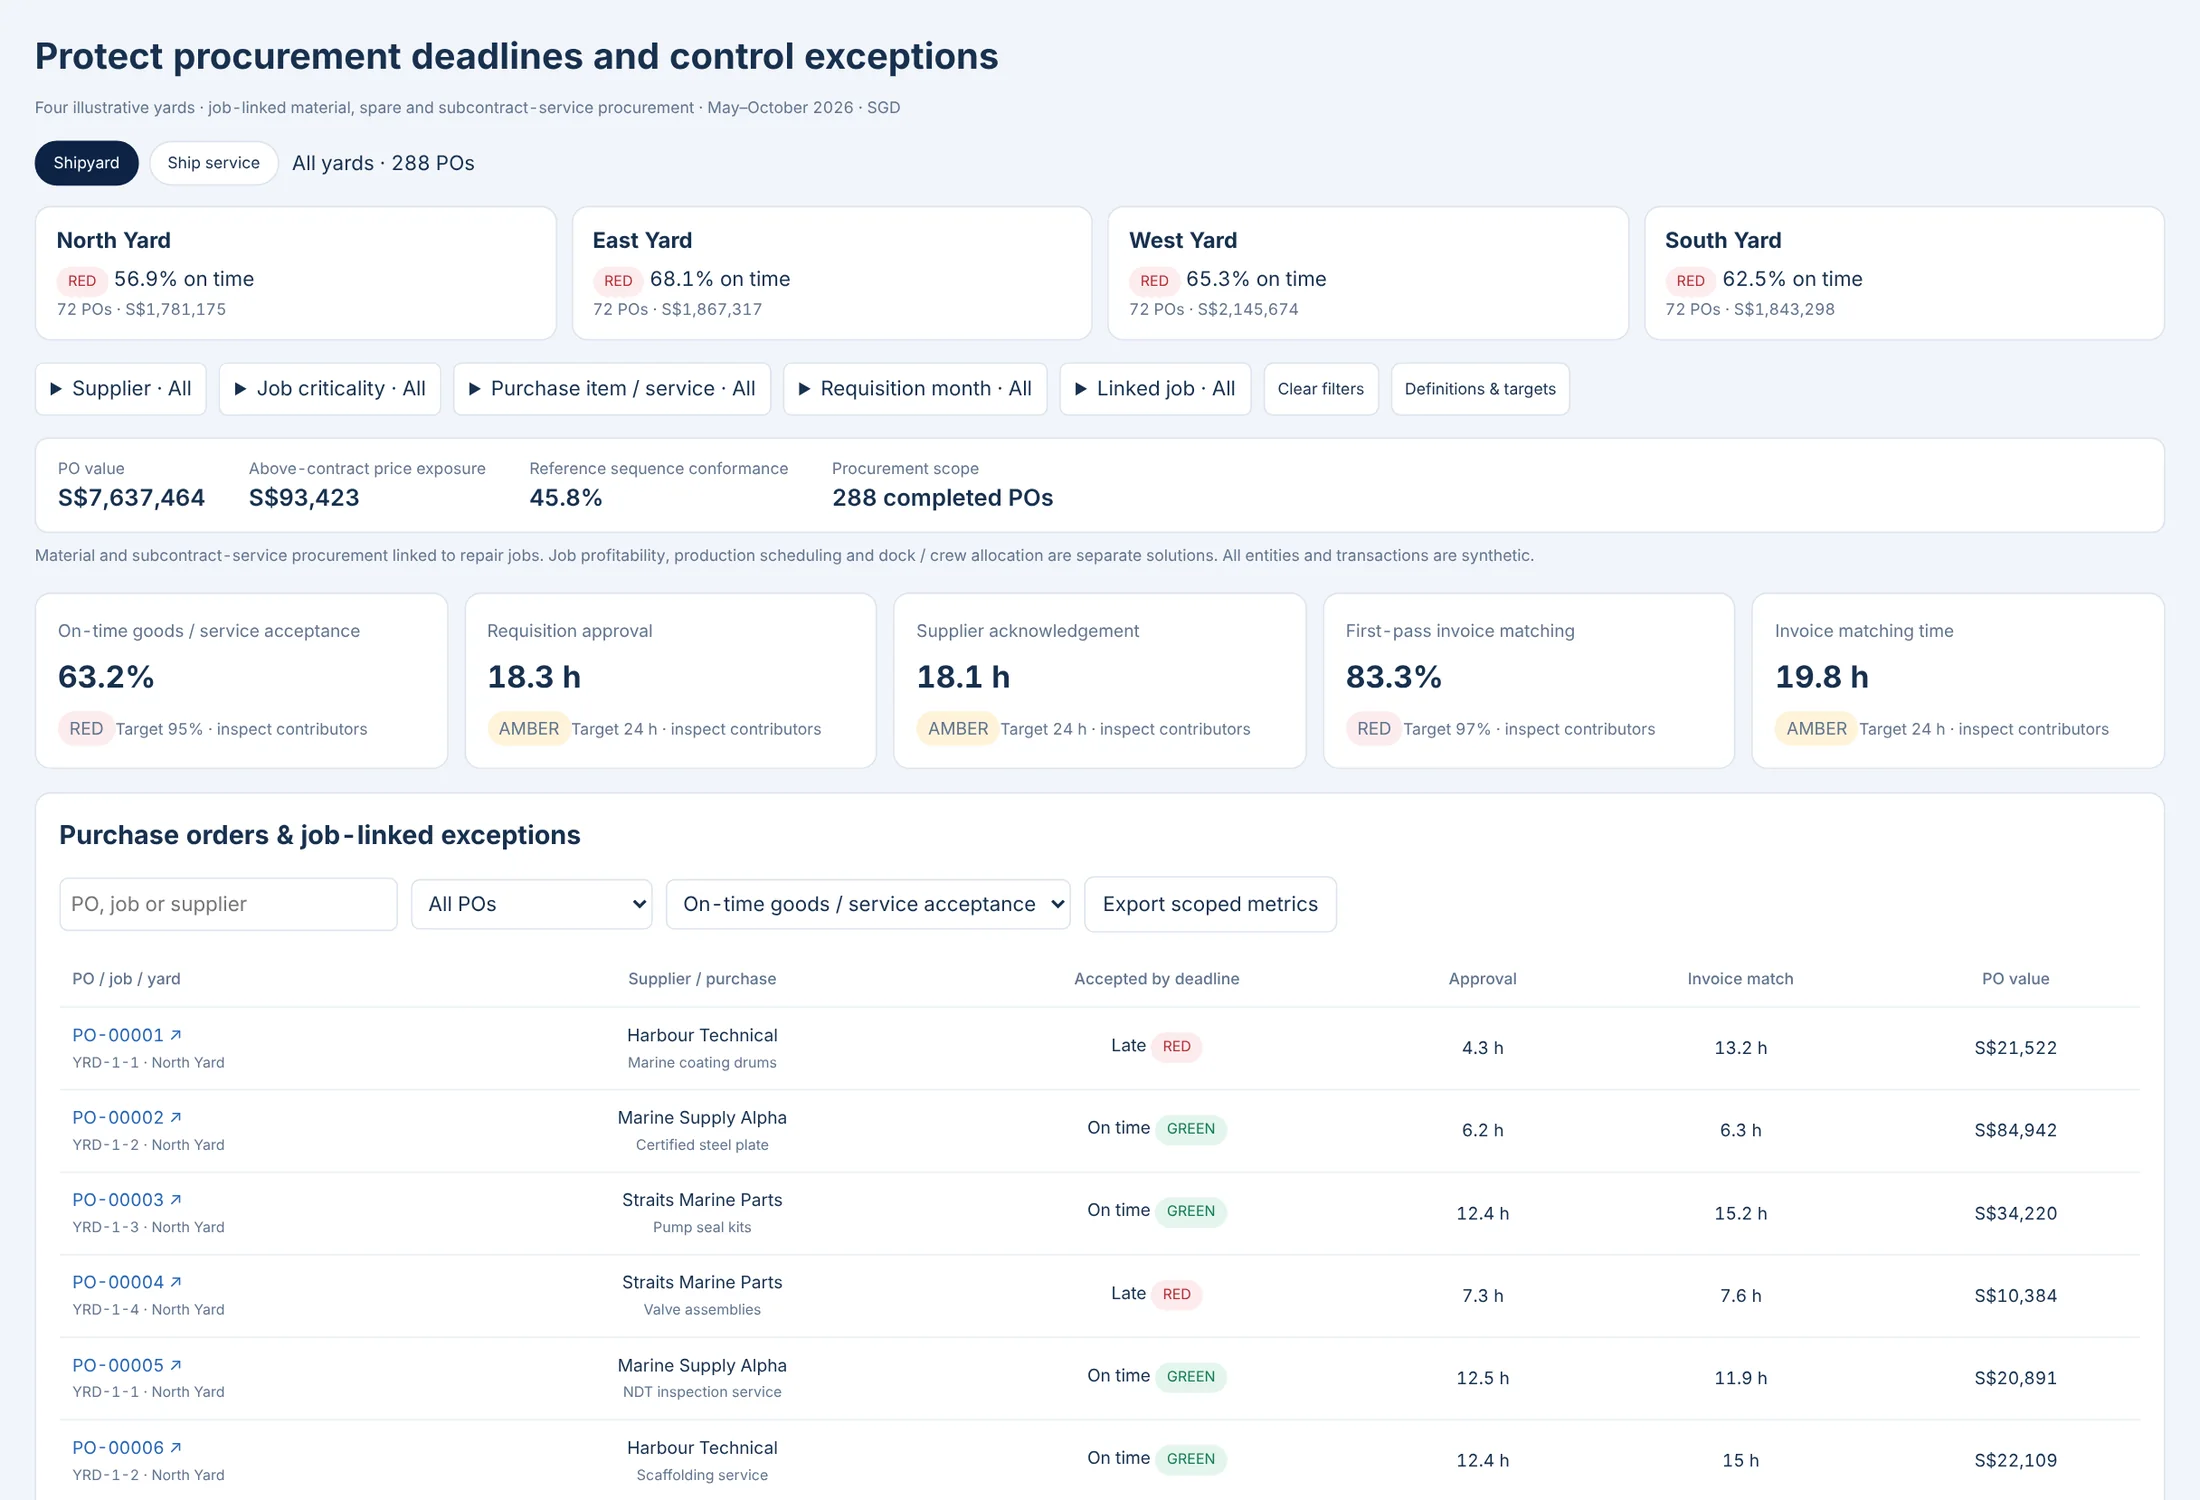Click the Scaffolding service text
Screen dimensions: 2200x1500
coord(702,1475)
